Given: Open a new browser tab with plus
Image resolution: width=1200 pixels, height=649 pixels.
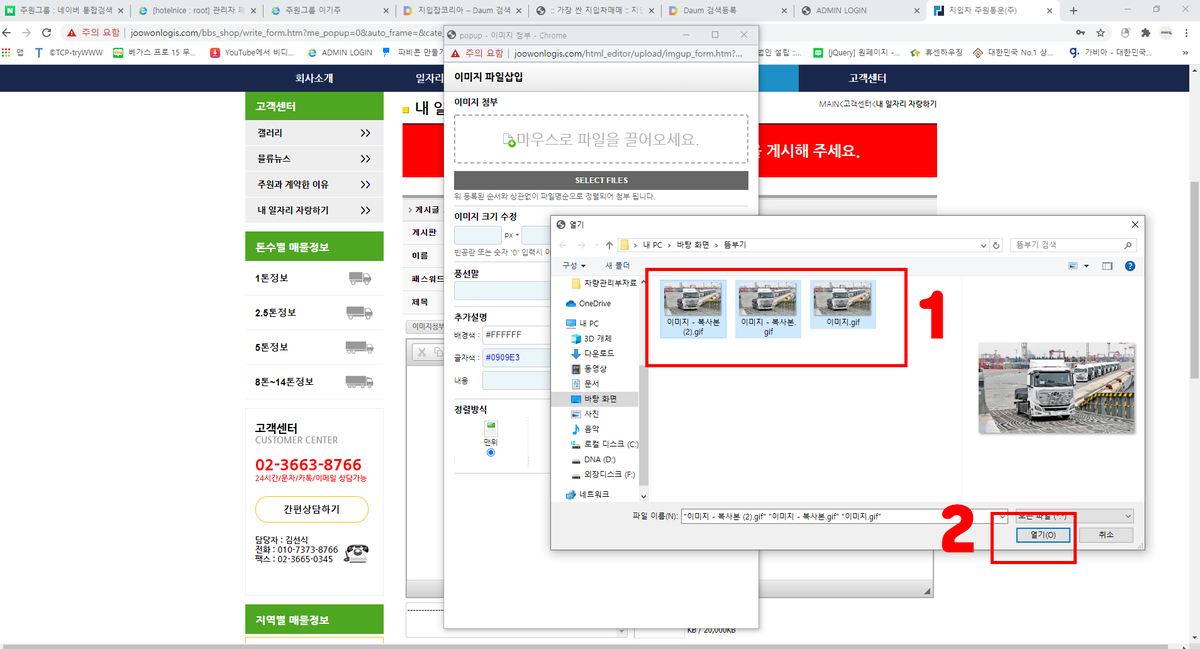Looking at the screenshot, I should coord(1073,11).
